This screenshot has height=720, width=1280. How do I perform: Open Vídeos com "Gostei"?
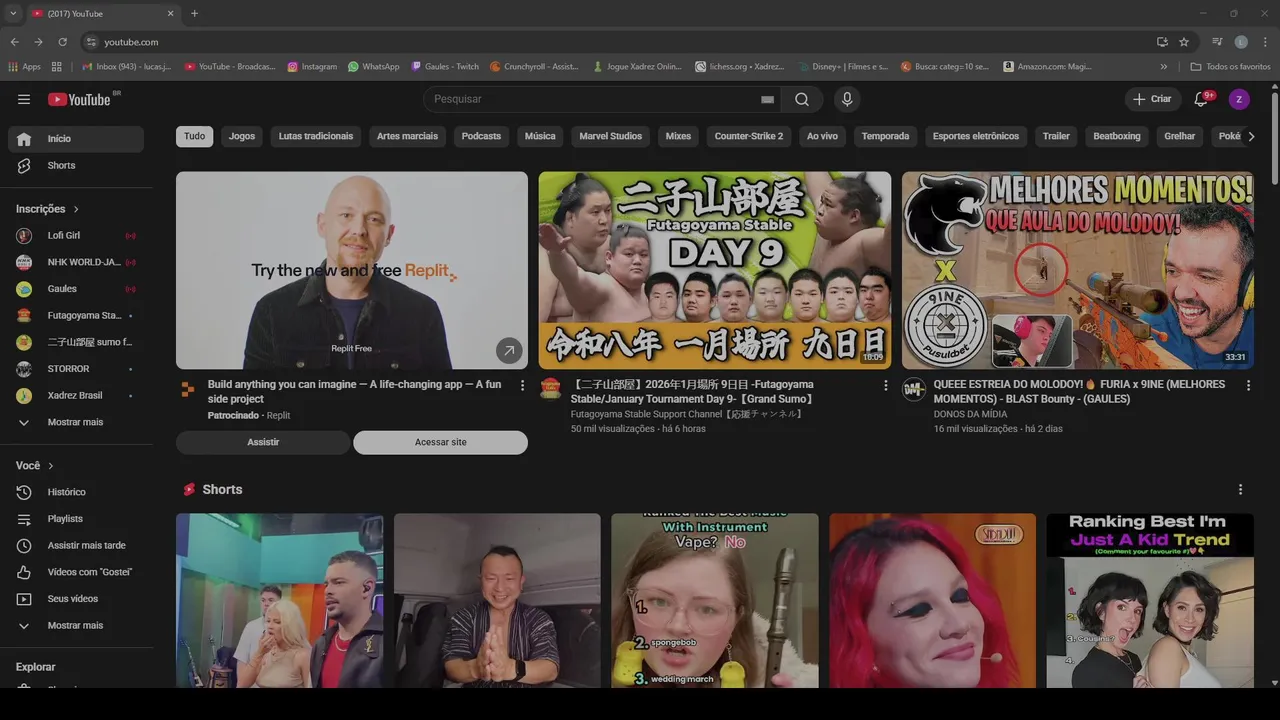pyautogui.click(x=76, y=572)
